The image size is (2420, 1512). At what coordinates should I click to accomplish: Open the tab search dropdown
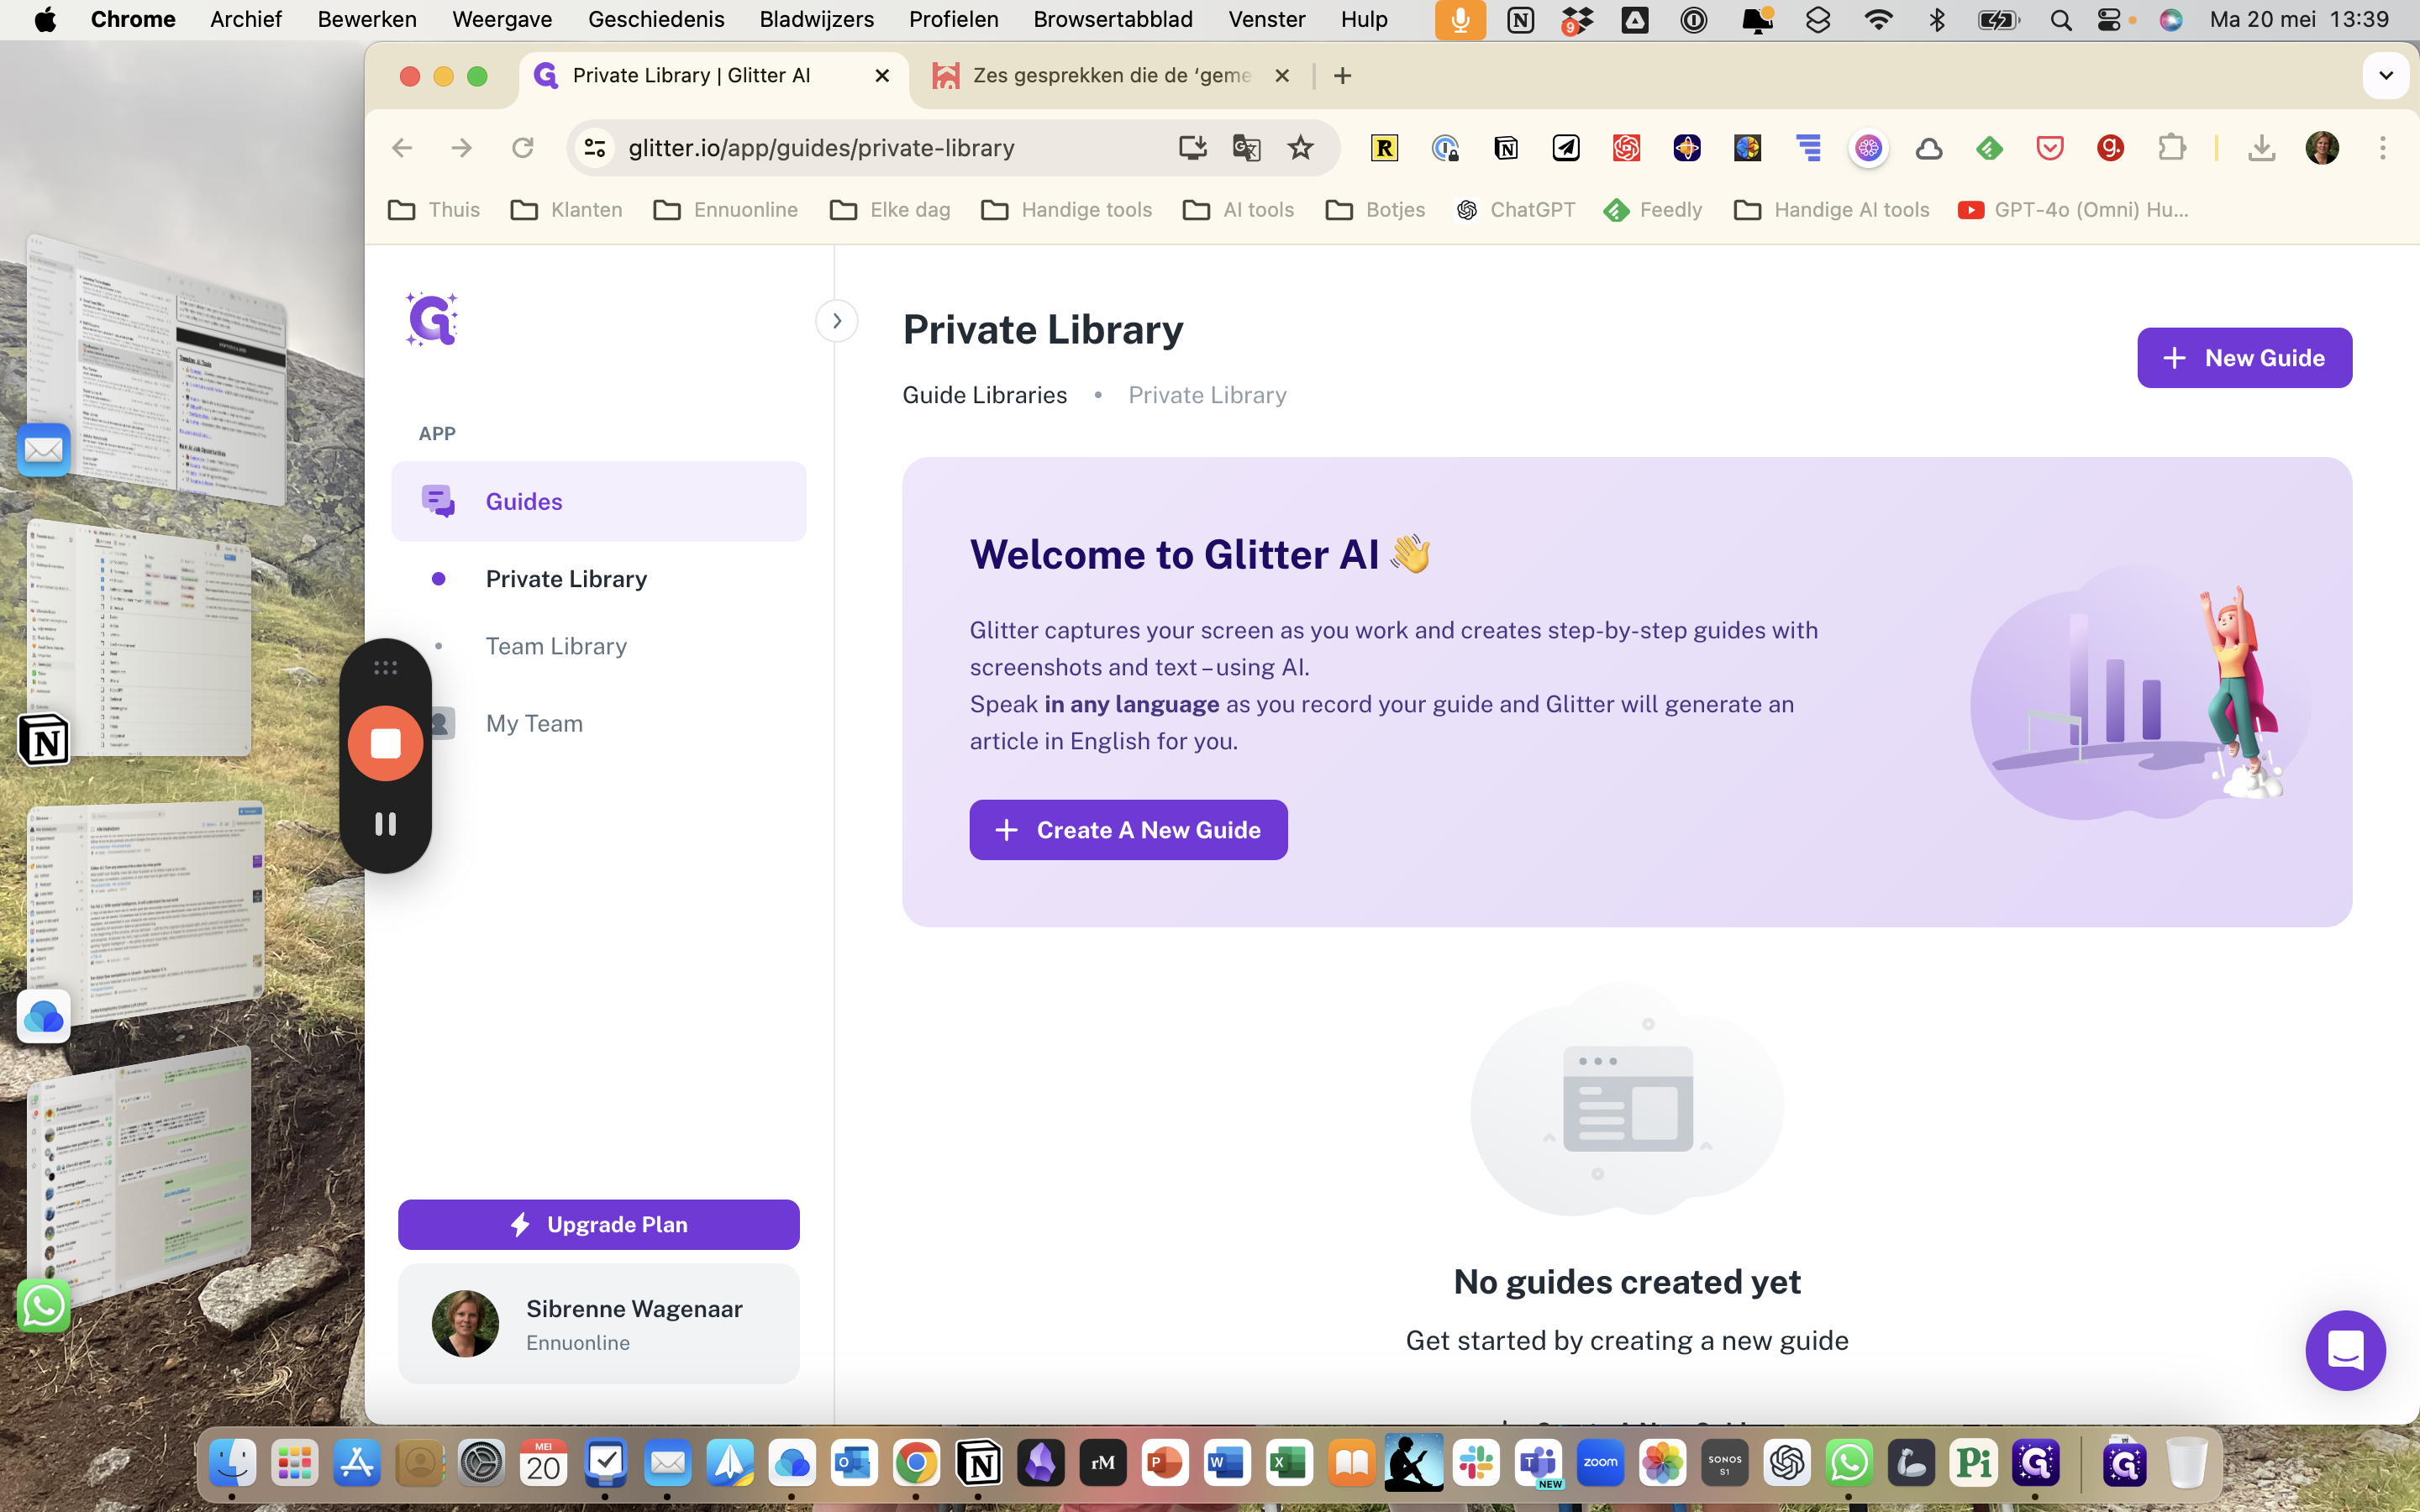(2386, 75)
